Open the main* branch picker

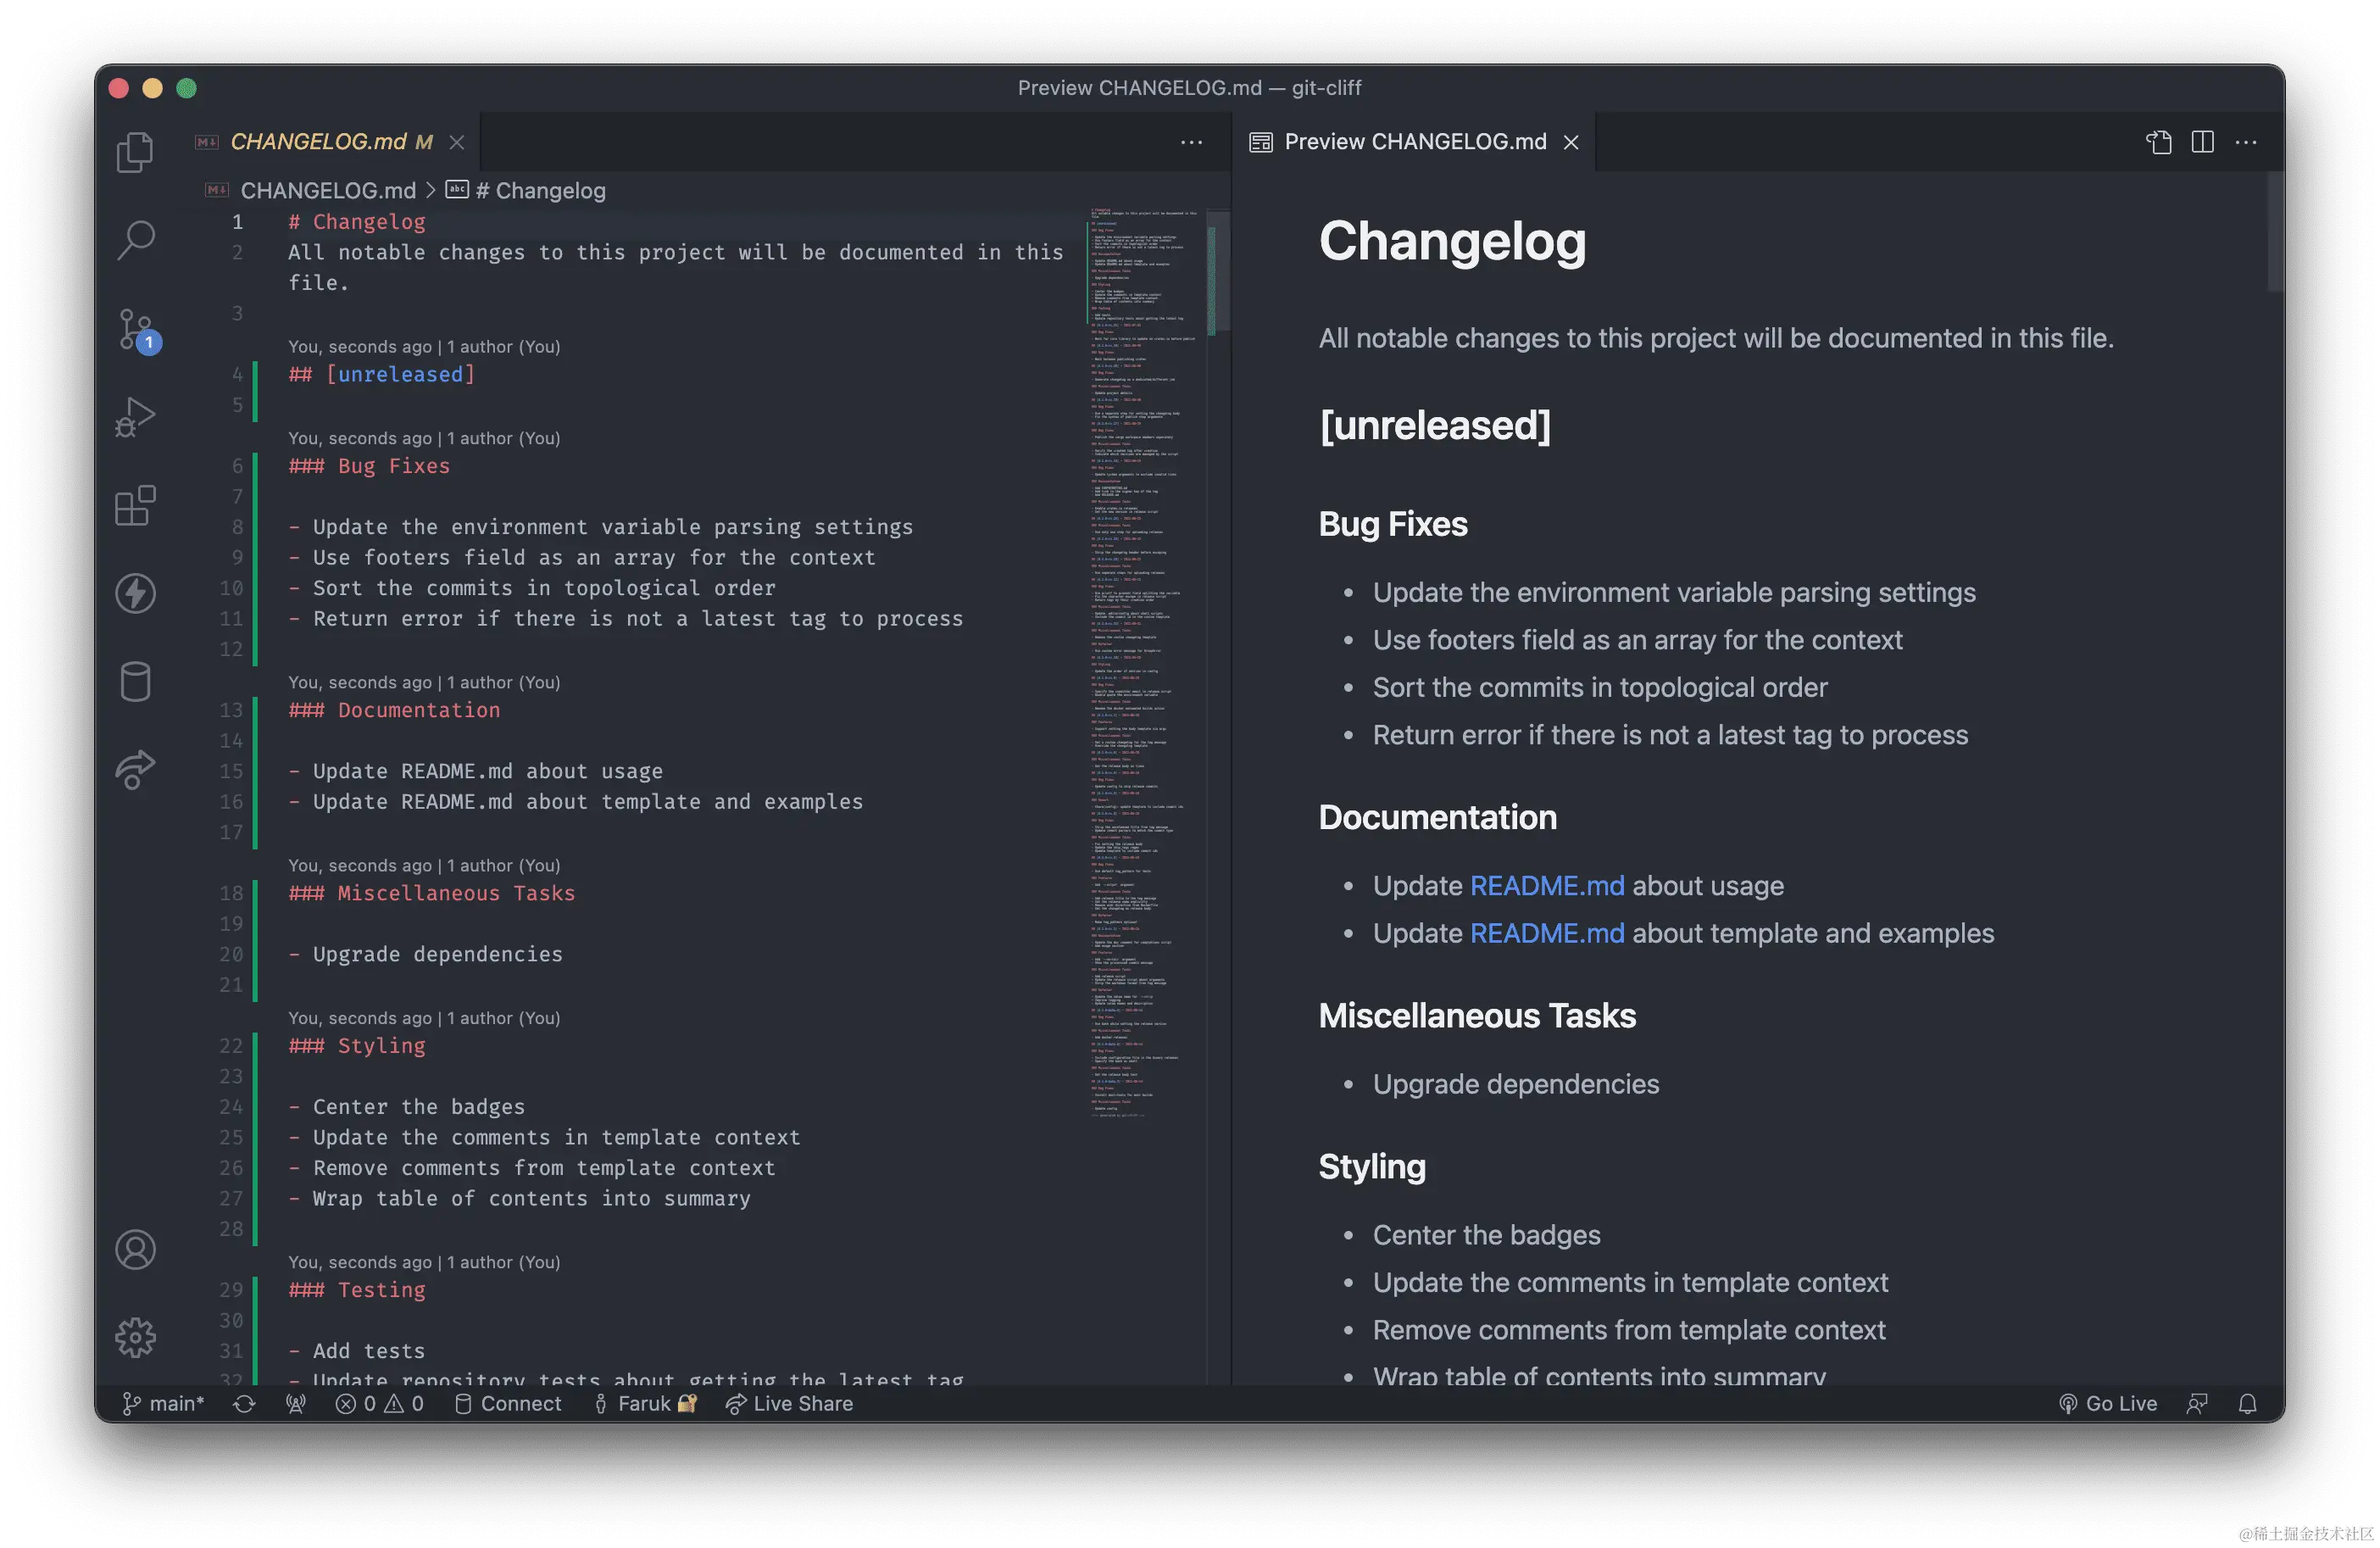tap(163, 1403)
